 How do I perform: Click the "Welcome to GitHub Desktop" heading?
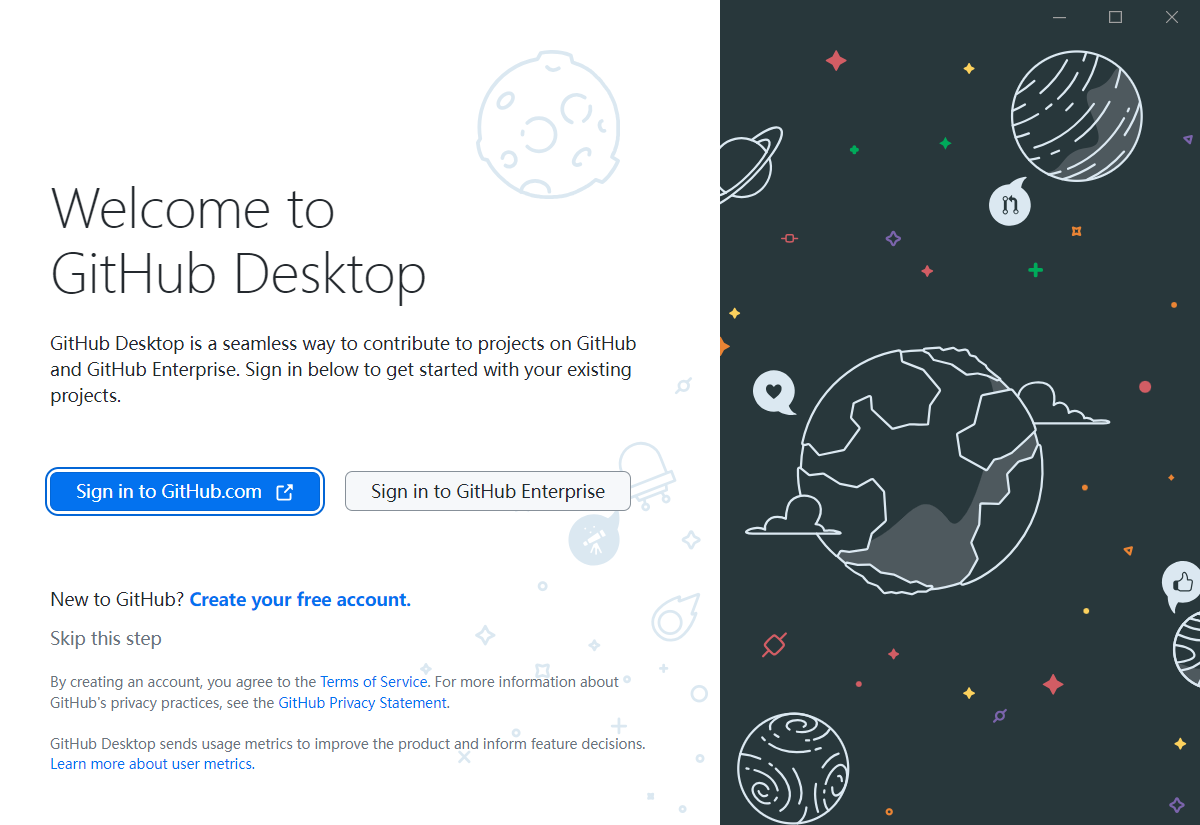coord(238,241)
